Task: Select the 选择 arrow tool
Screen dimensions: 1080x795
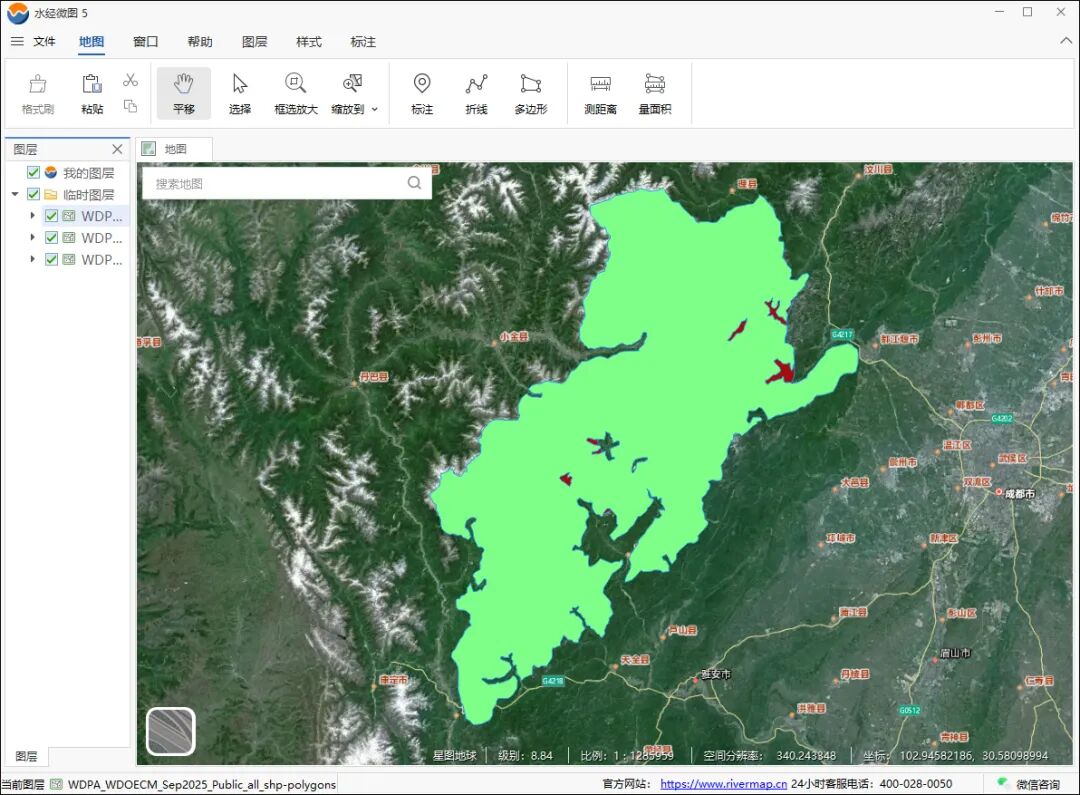Action: pyautogui.click(x=240, y=93)
